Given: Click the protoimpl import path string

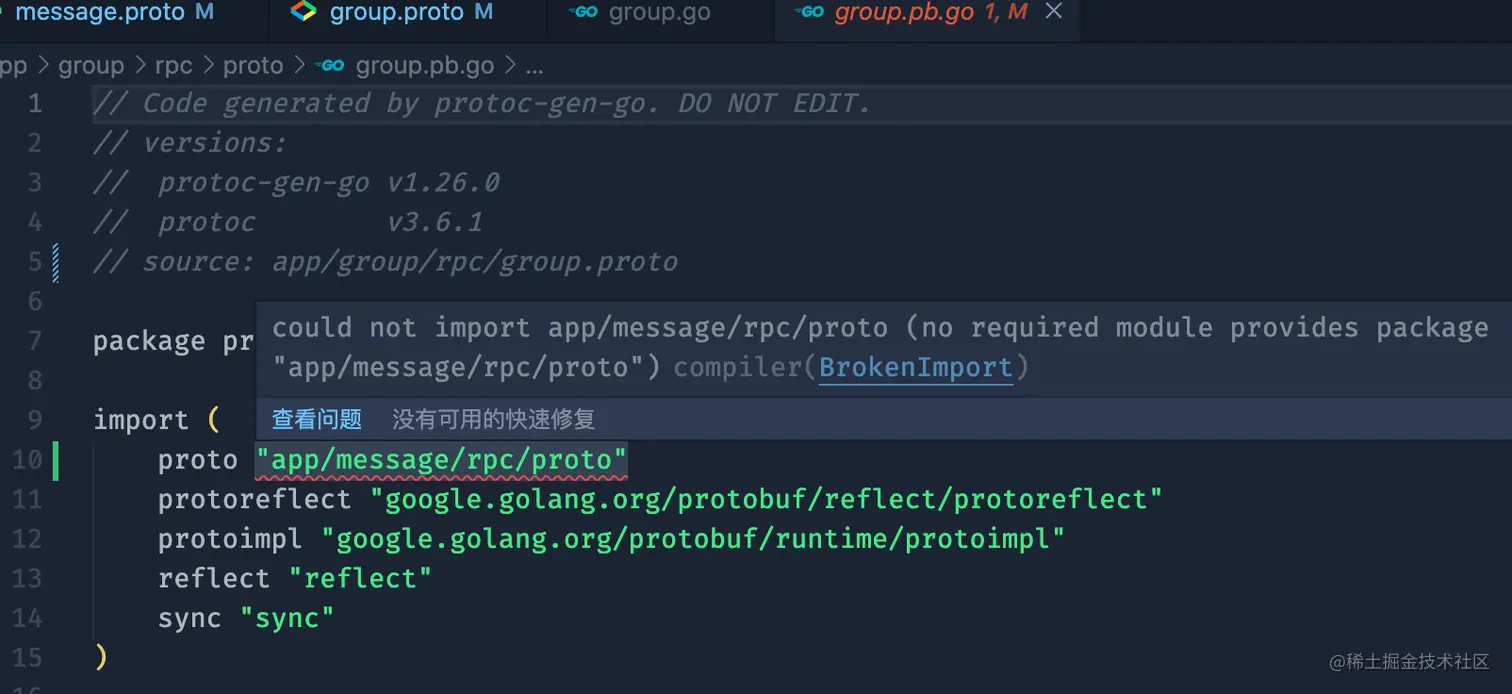Looking at the screenshot, I should pyautogui.click(x=693, y=539).
